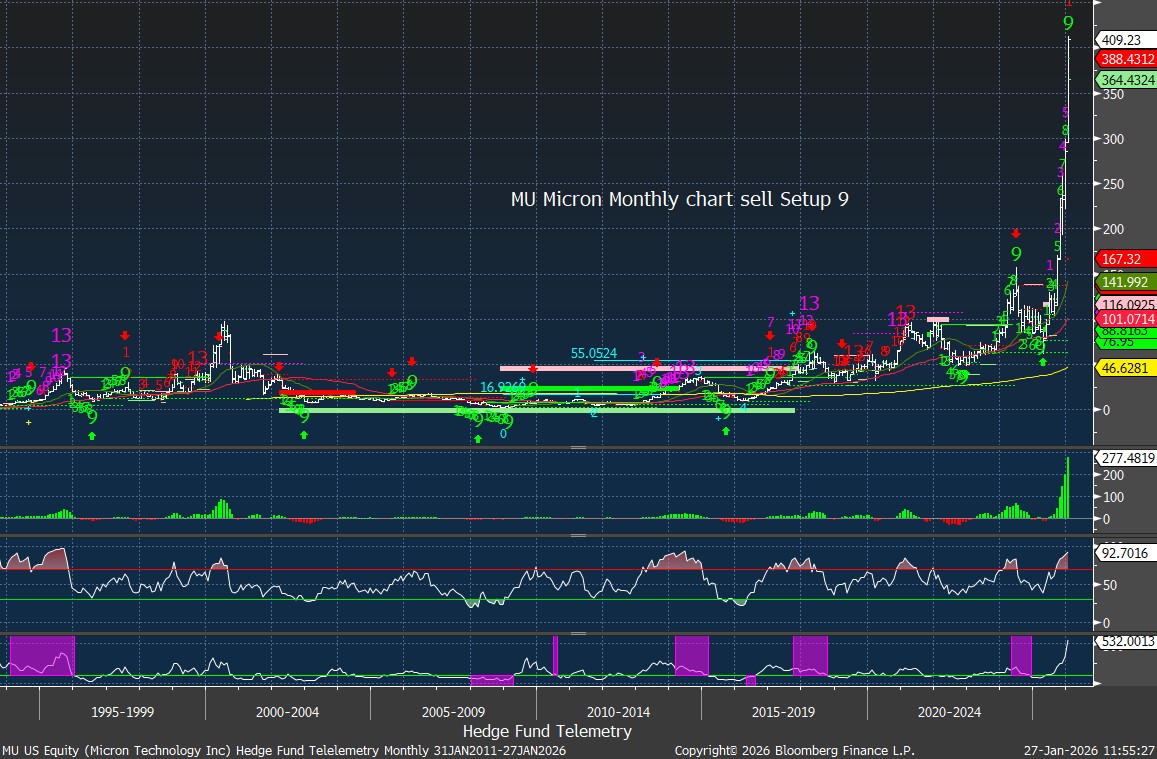
Task: Click the 2010-2014 time axis label
Action: click(x=618, y=712)
